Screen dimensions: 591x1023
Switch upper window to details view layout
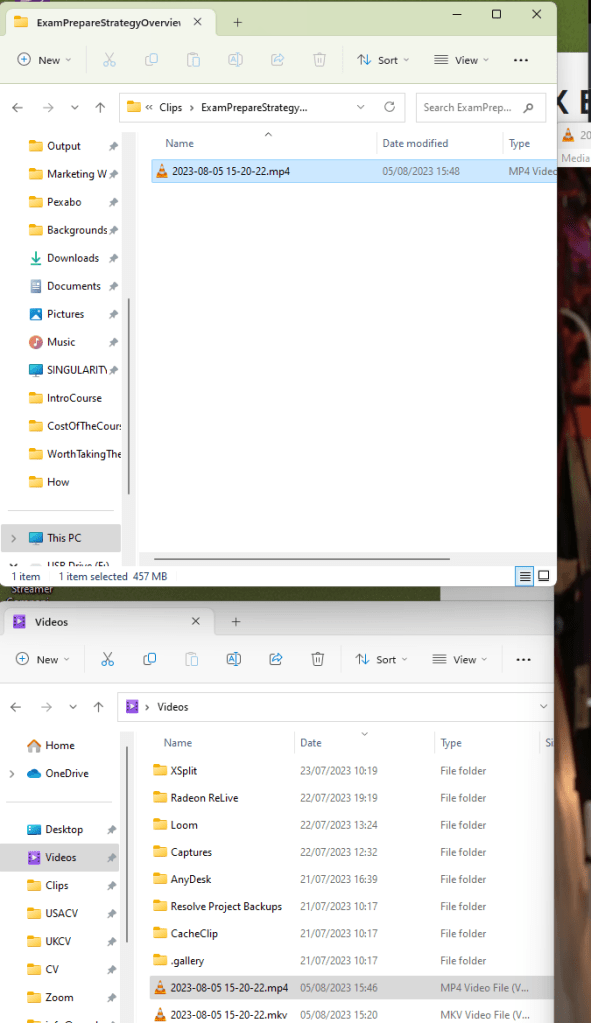coord(524,576)
